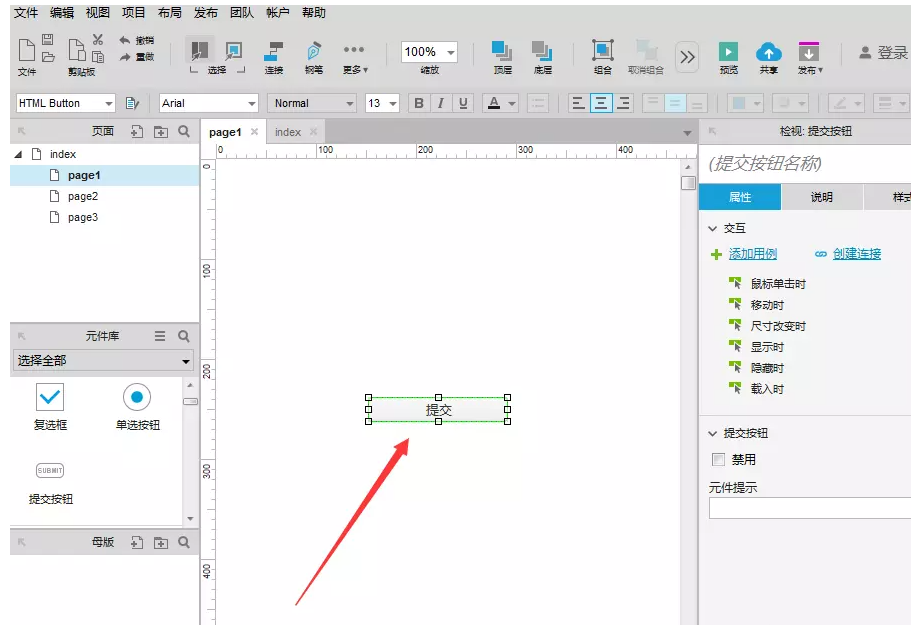Open the 布局 menu
This screenshot has width=922, height=625.
[x=170, y=13]
